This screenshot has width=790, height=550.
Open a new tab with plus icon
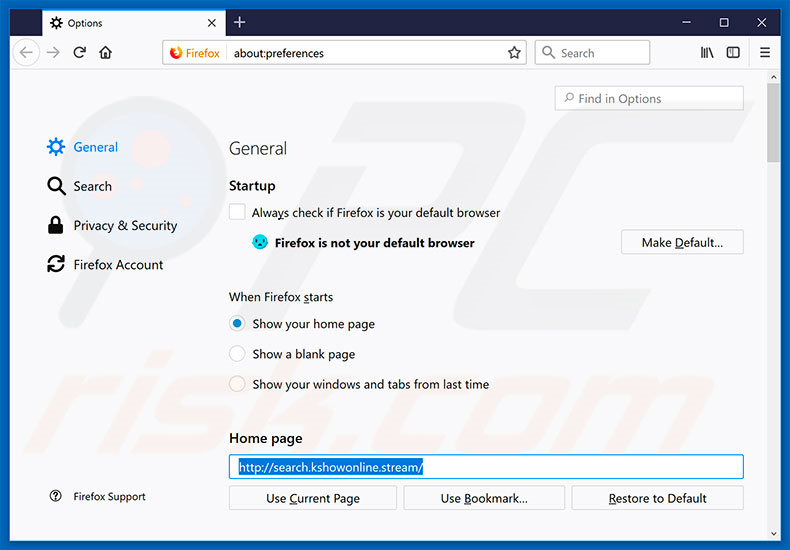coord(240,22)
